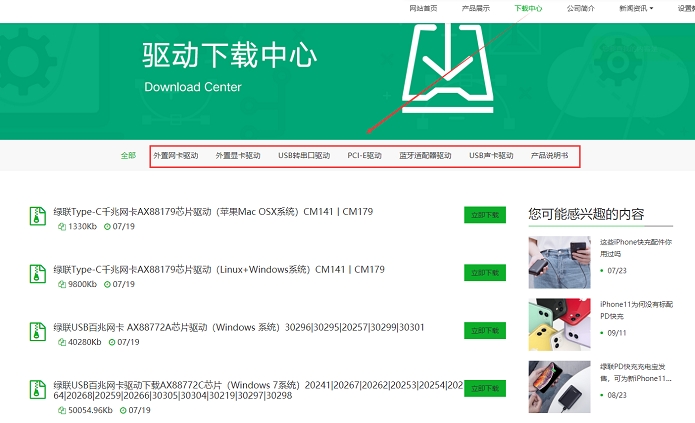Click the file icon beside the AX88772C driver
This screenshot has height=423, width=695.
click(36, 388)
